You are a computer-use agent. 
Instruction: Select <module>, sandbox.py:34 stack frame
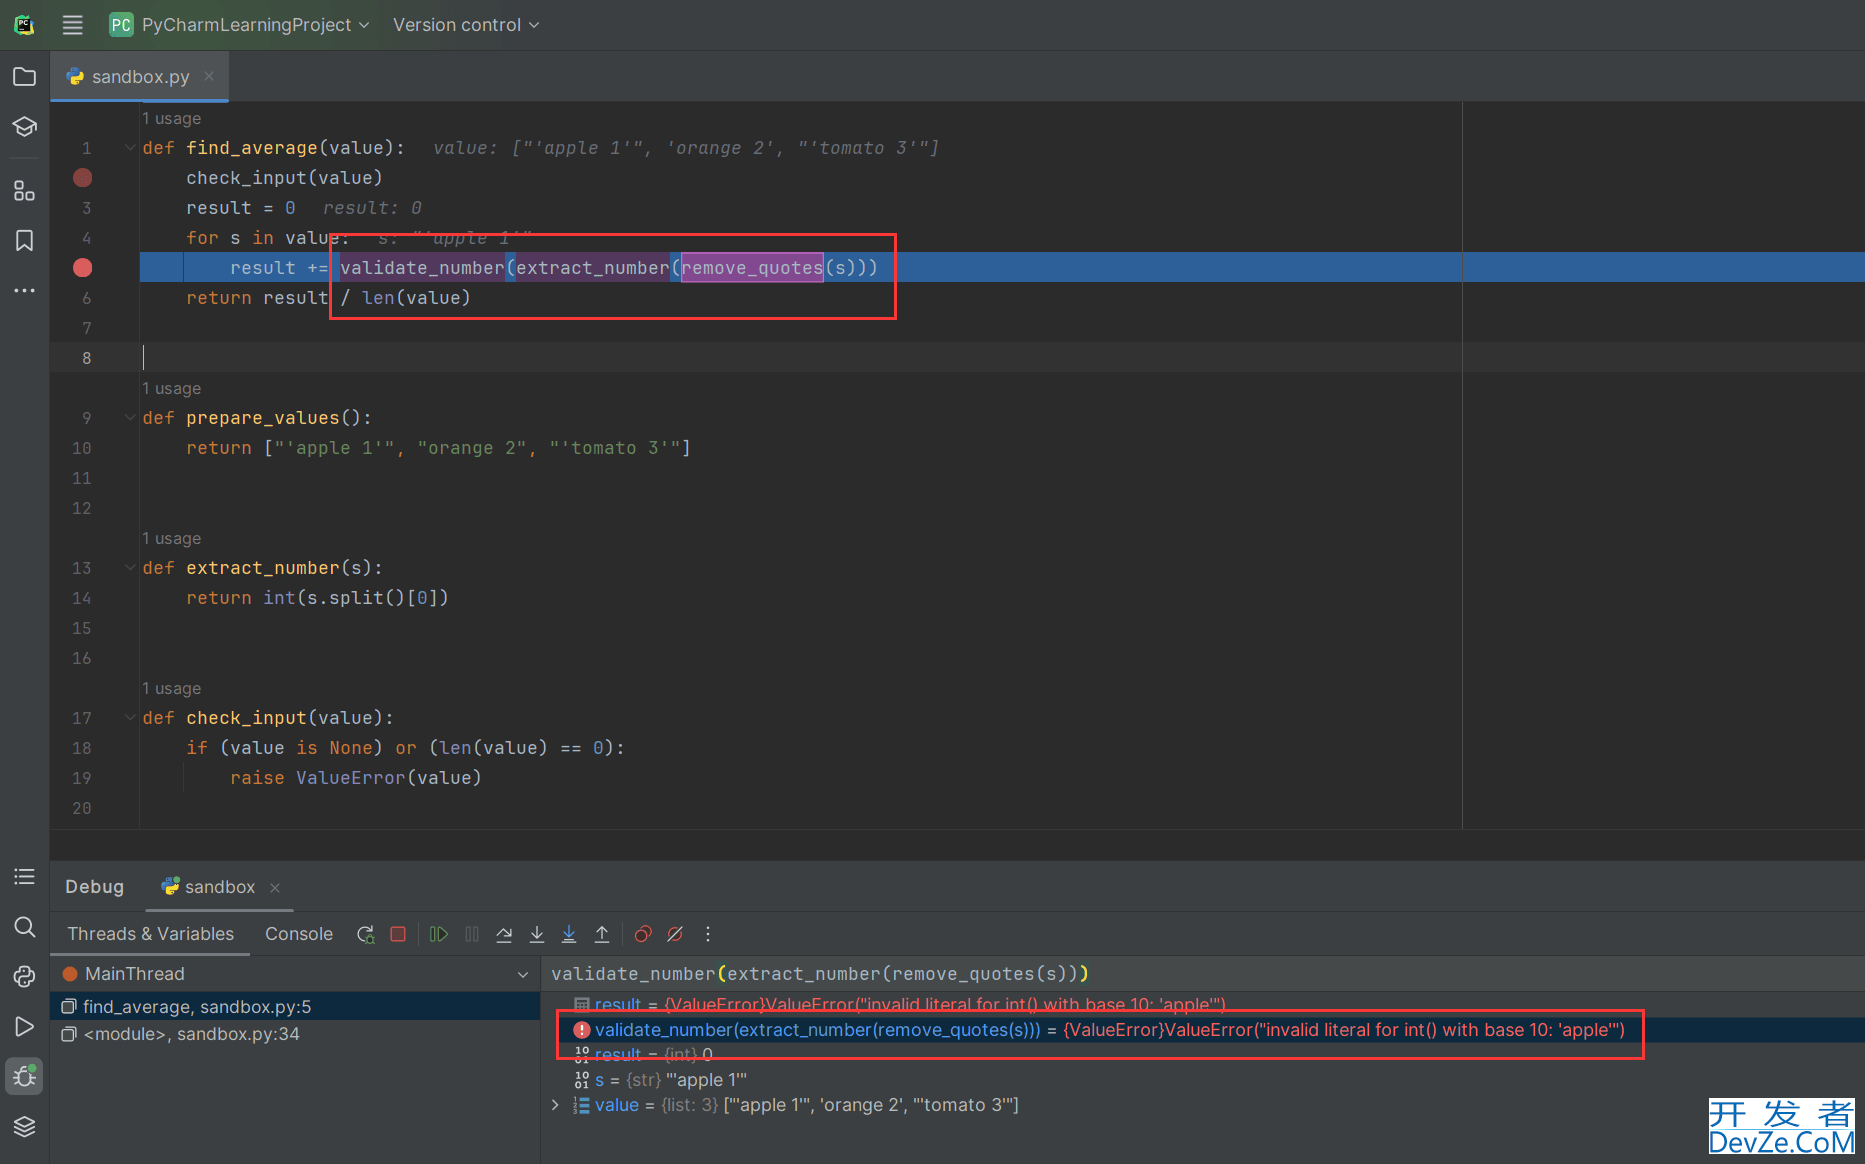pos(295,1034)
